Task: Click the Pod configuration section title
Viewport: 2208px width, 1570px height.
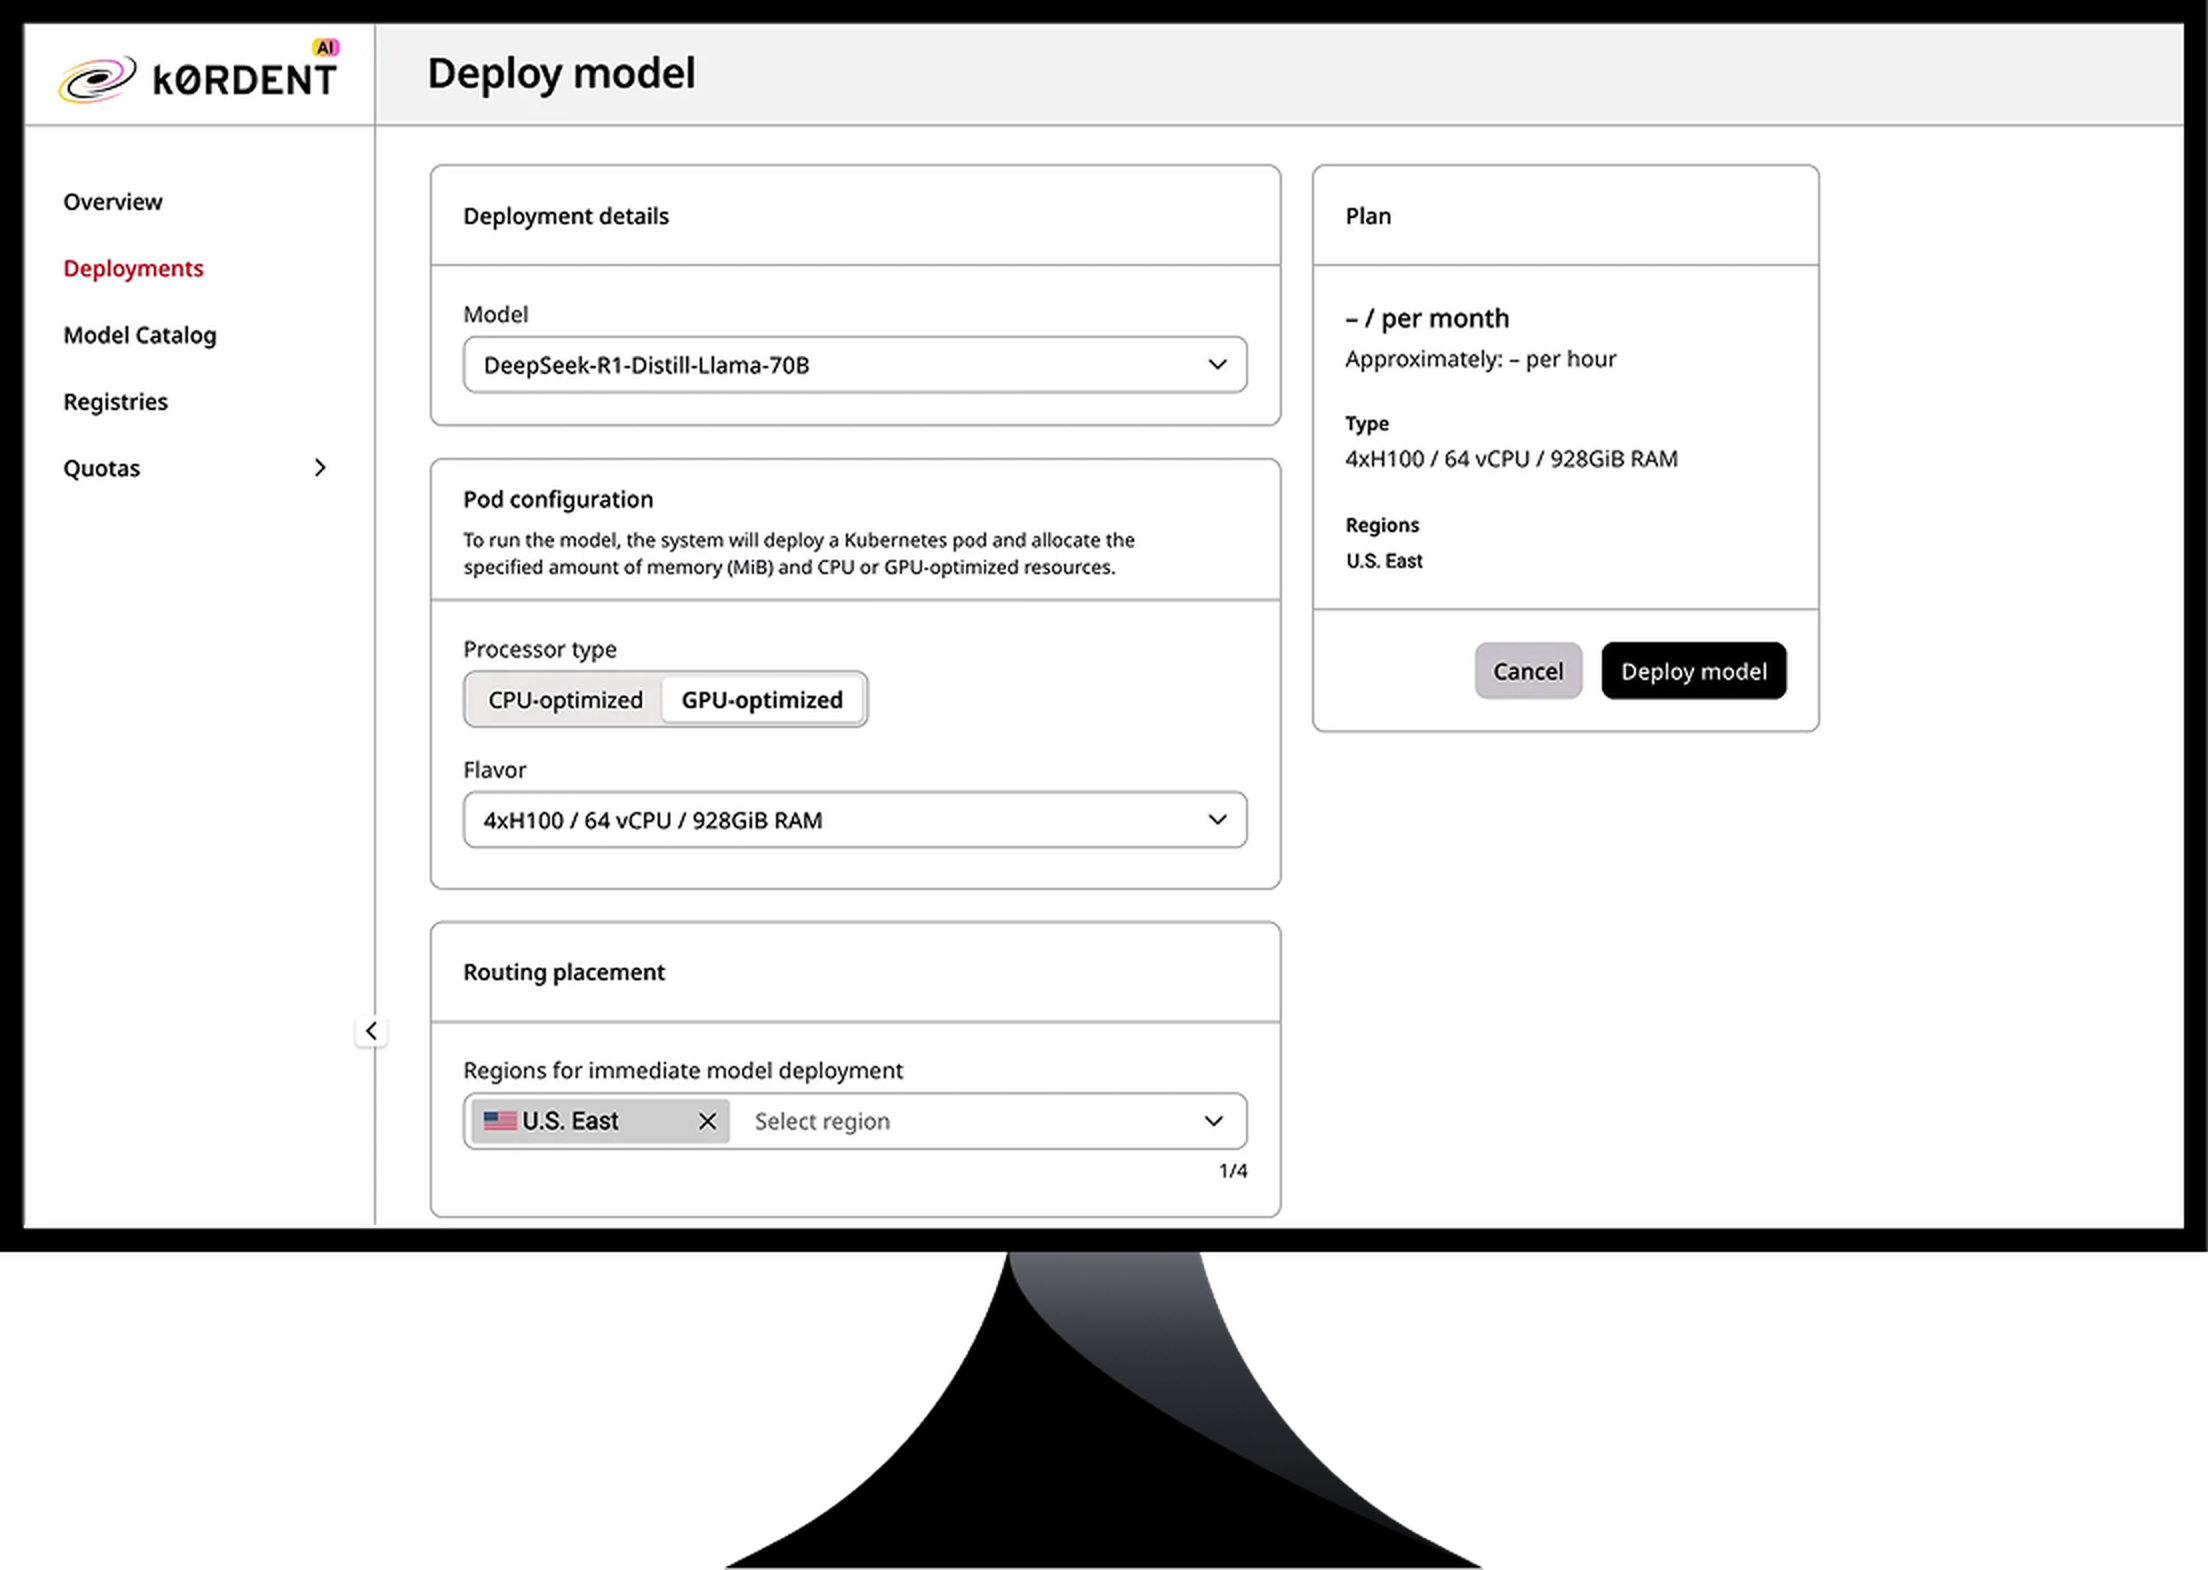Action: [x=558, y=499]
